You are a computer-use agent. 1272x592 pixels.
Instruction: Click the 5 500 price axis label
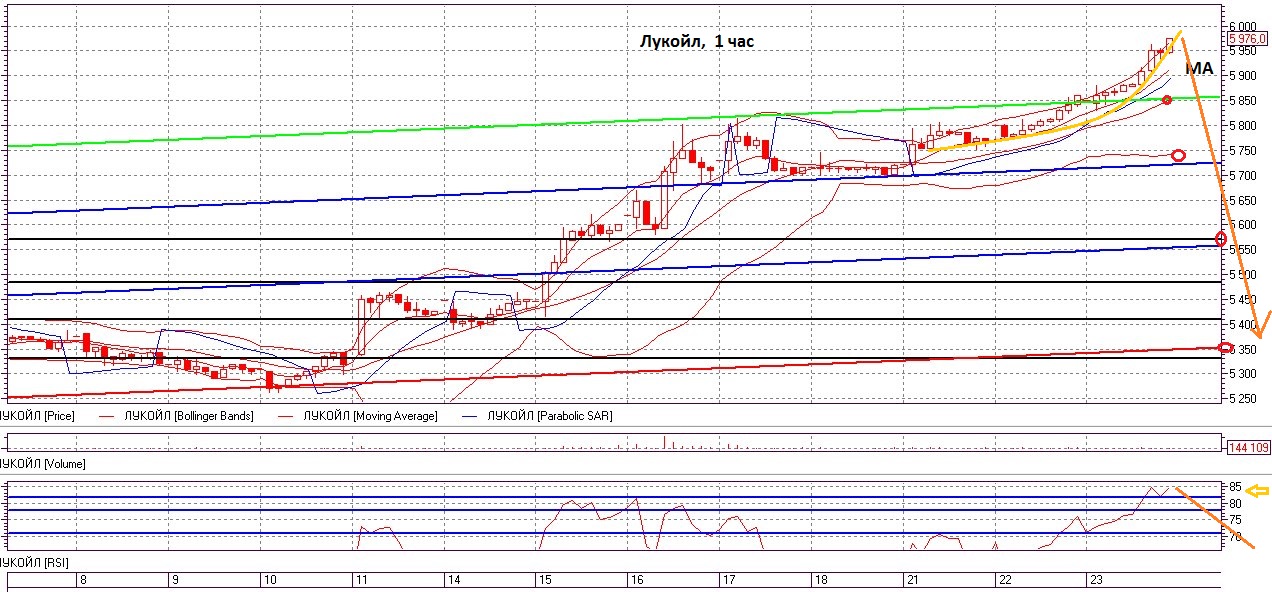coord(1243,275)
